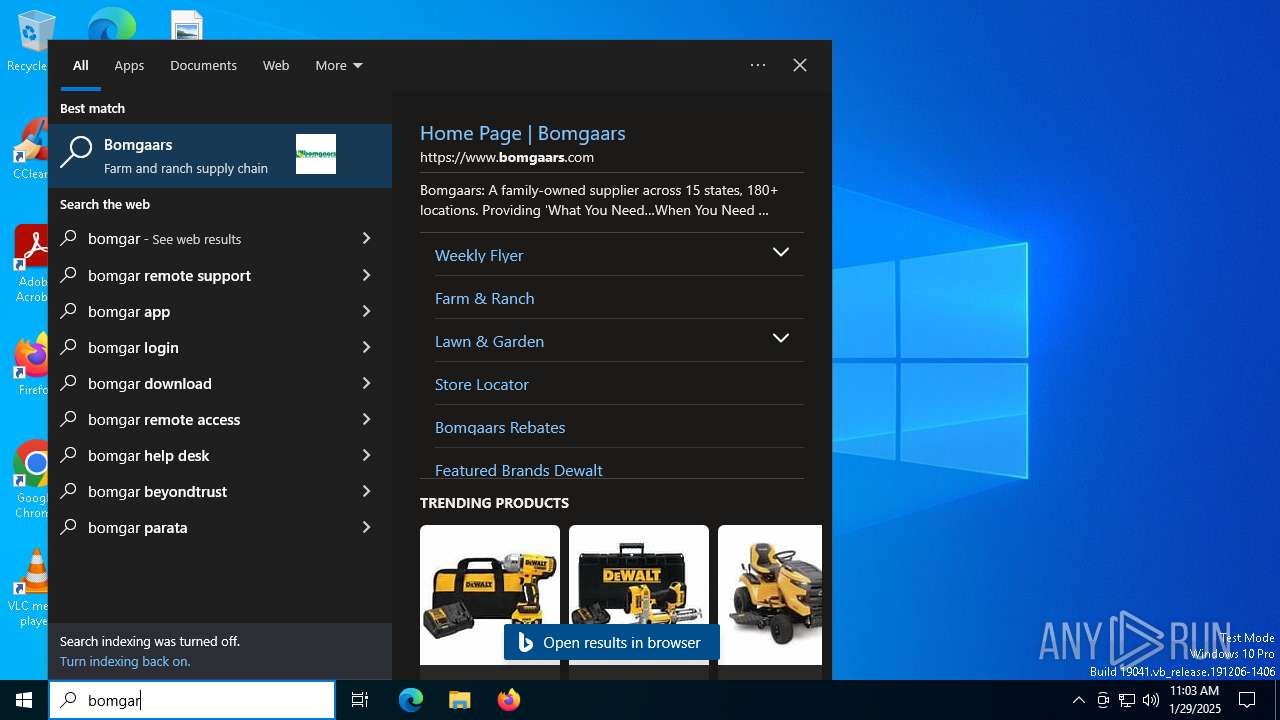Switch to the Apps tab

tap(129, 65)
